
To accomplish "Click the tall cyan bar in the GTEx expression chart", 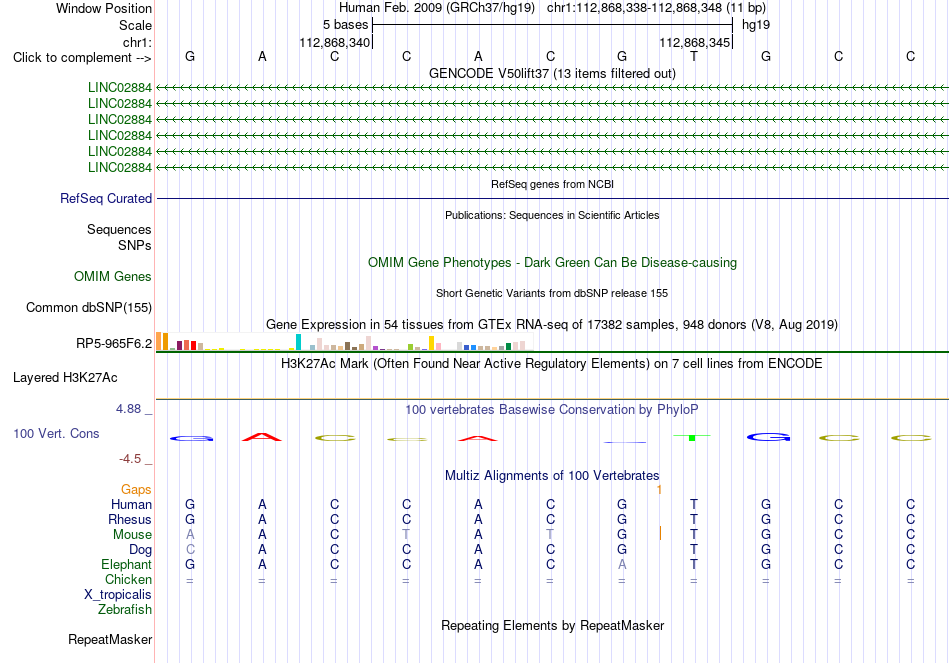I will point(298,342).
